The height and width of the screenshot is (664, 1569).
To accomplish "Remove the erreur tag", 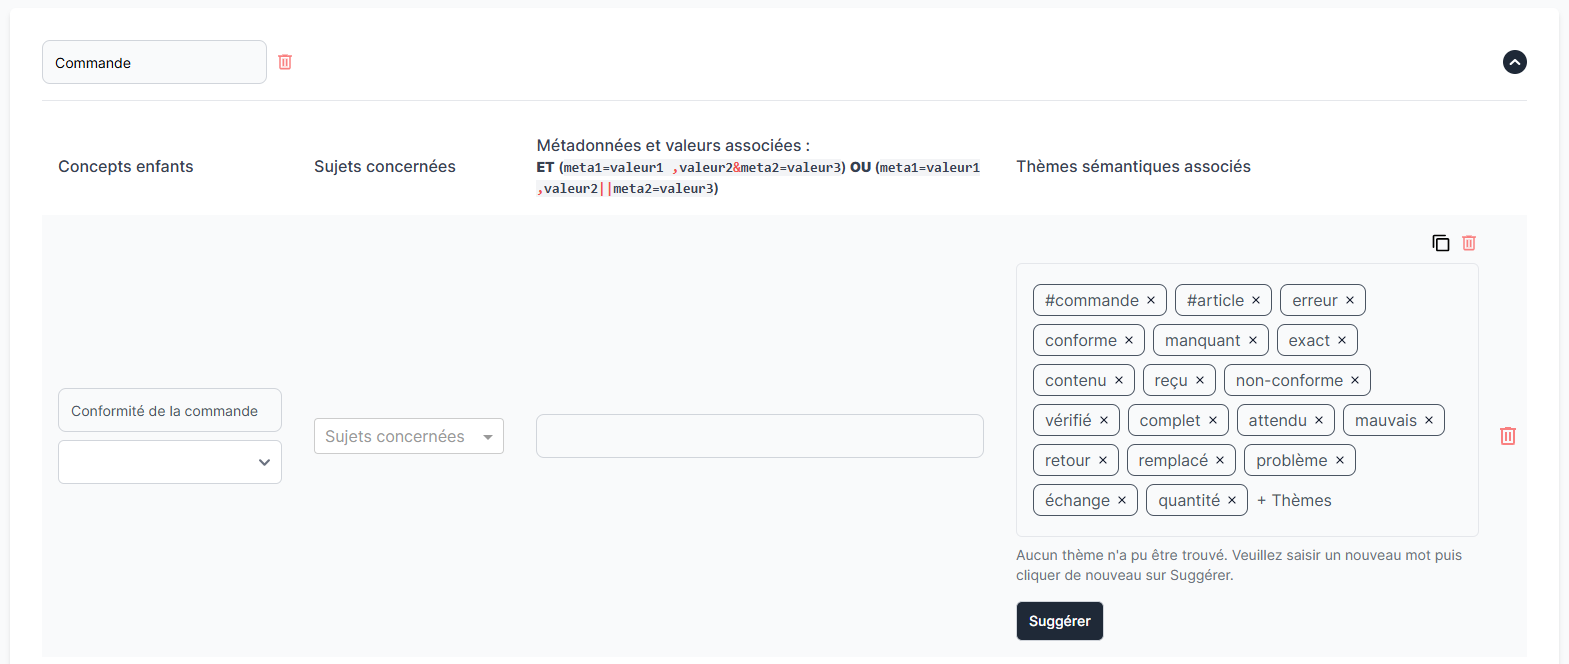I will click(x=1350, y=300).
